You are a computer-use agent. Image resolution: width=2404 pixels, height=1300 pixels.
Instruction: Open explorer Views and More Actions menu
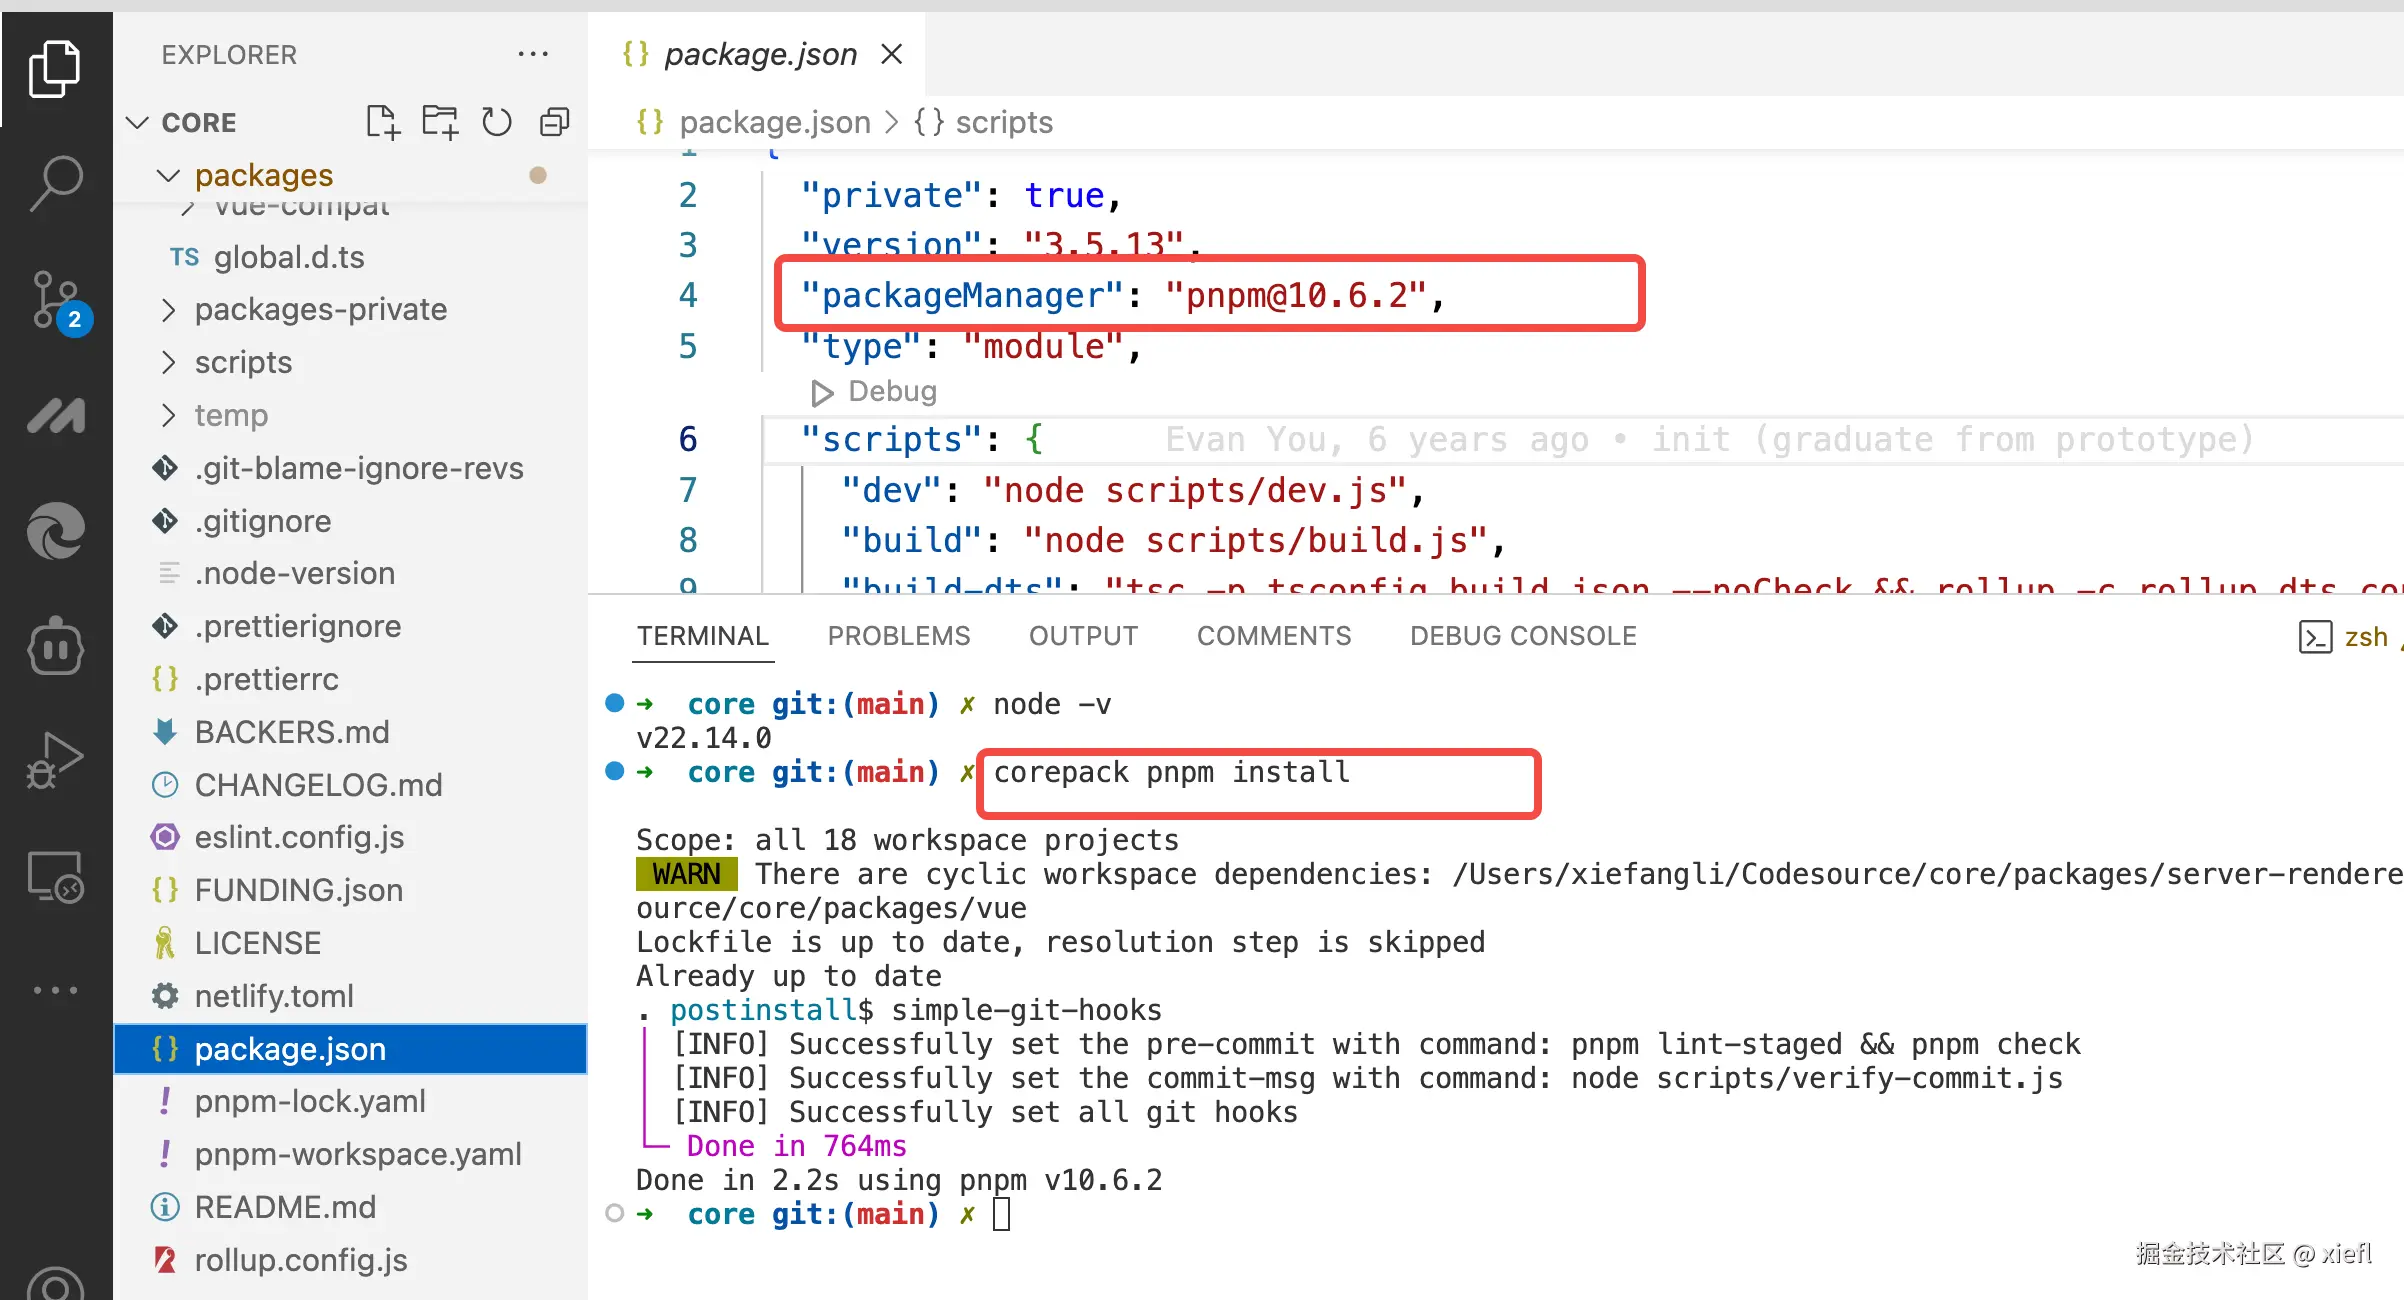[x=533, y=54]
